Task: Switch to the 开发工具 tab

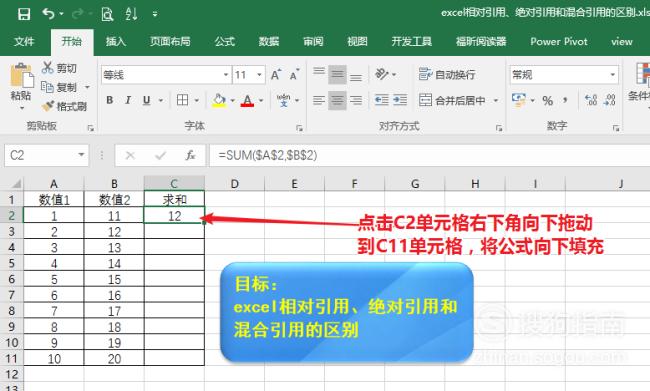Action: 412,41
